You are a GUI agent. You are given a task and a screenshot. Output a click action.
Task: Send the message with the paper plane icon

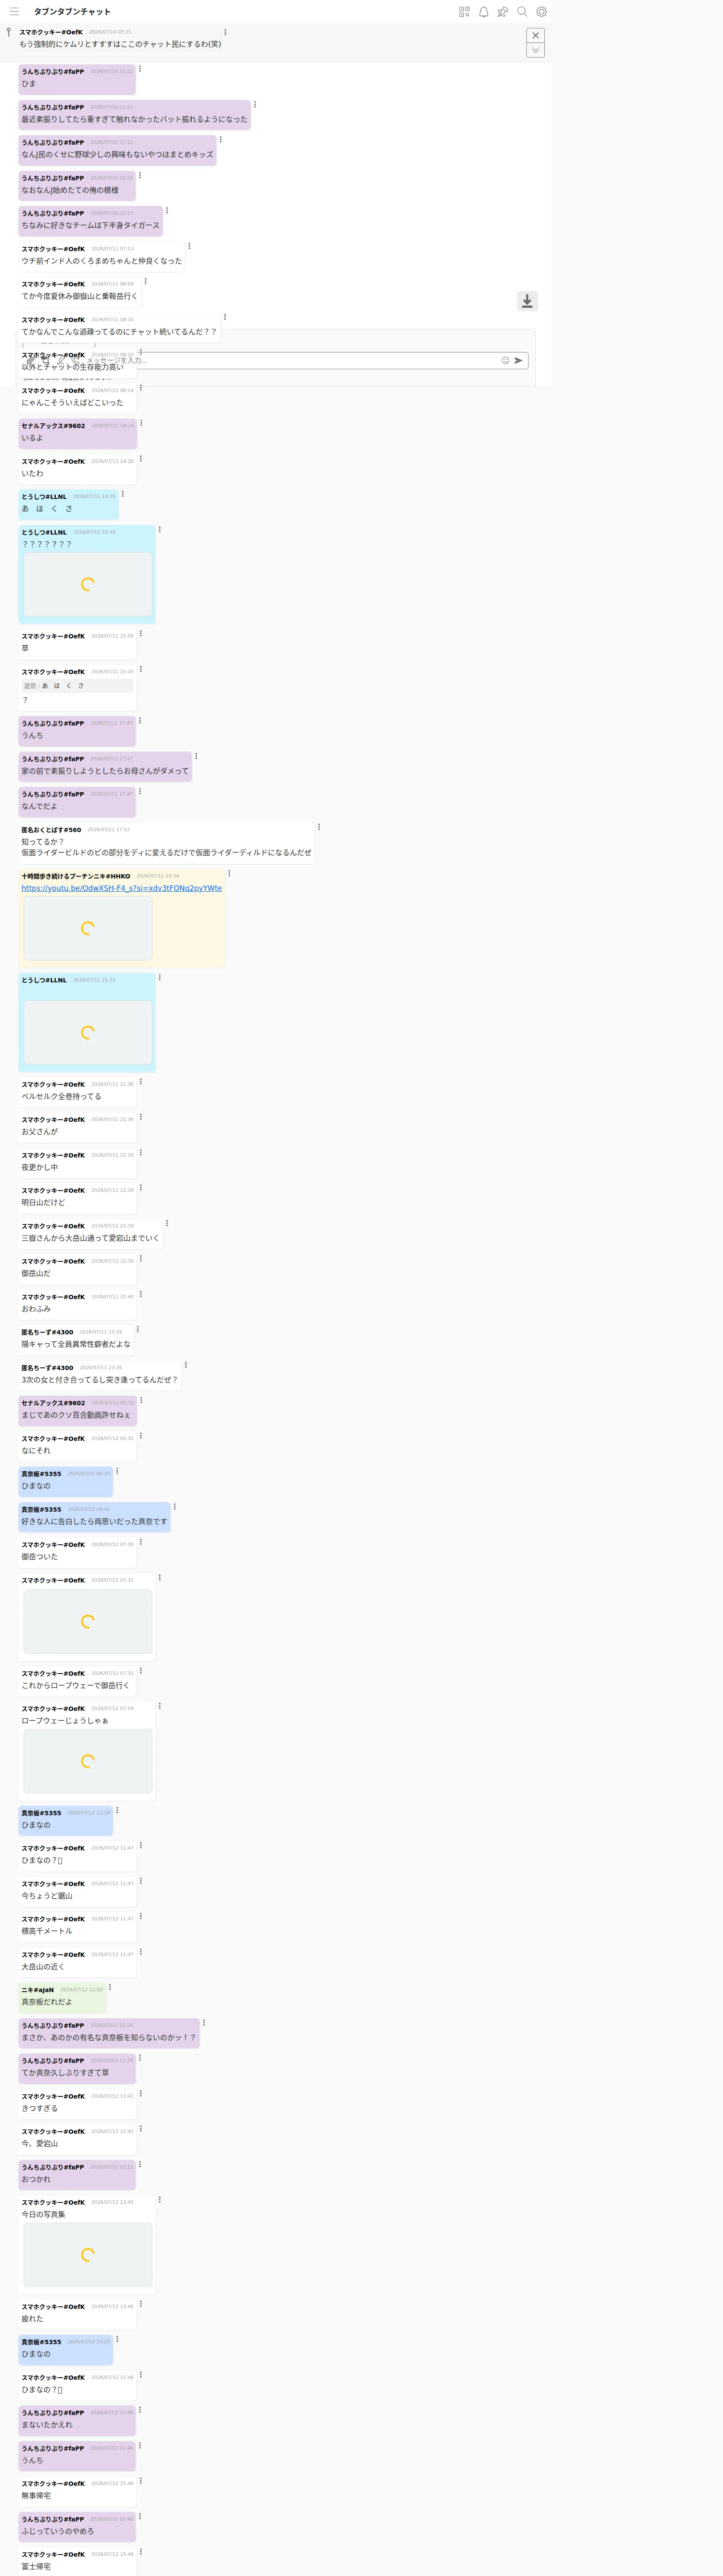point(518,360)
